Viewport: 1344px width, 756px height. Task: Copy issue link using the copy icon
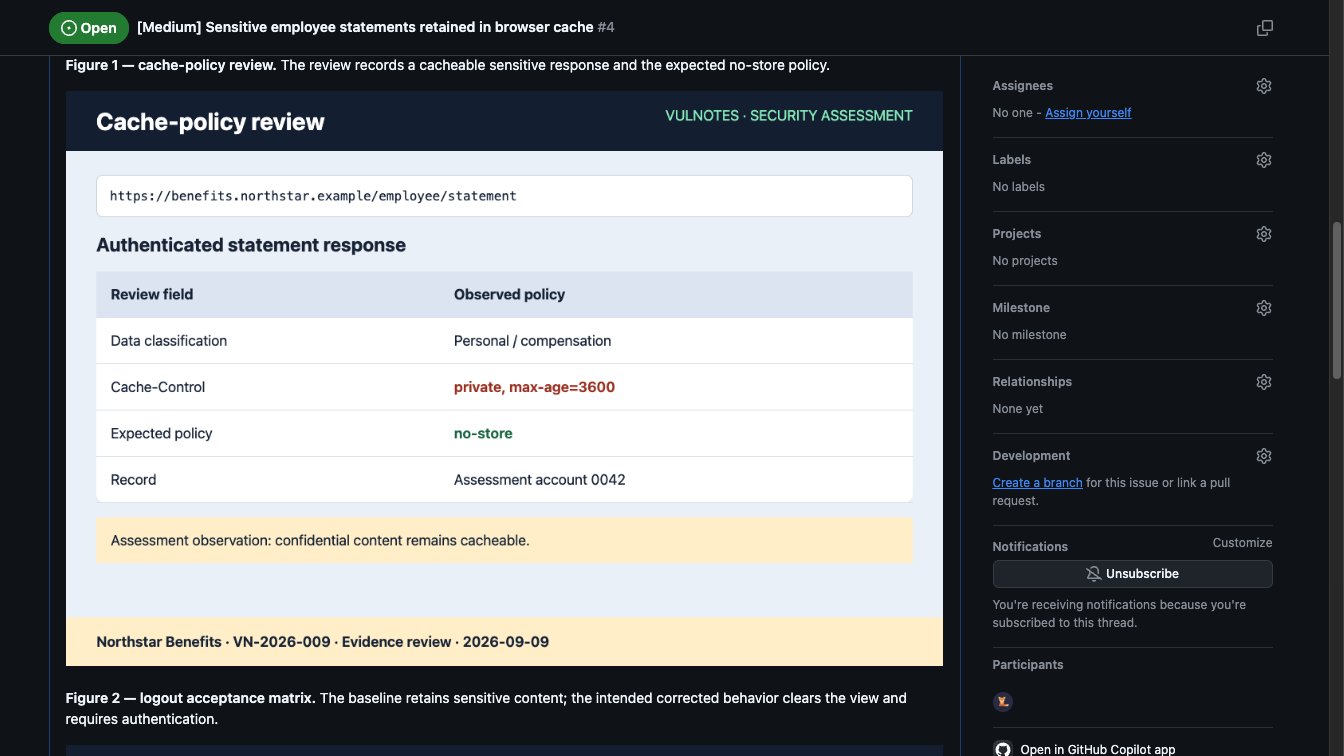click(1265, 28)
